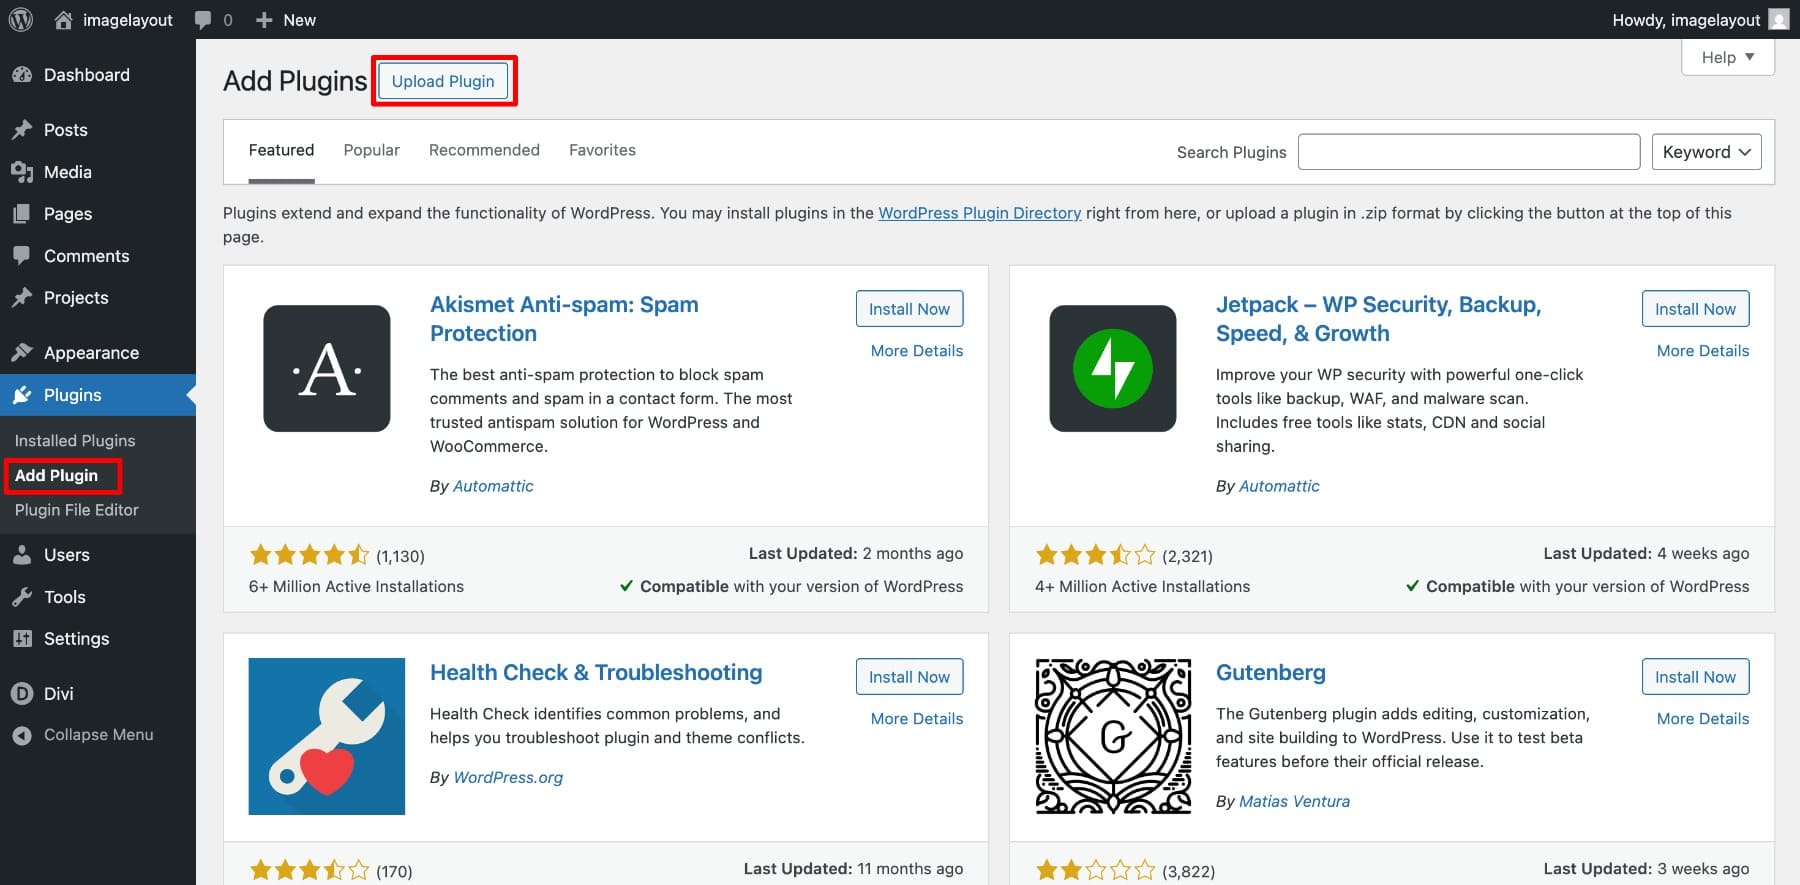
Task: Install the Jetpack plugin now
Action: [1695, 309]
